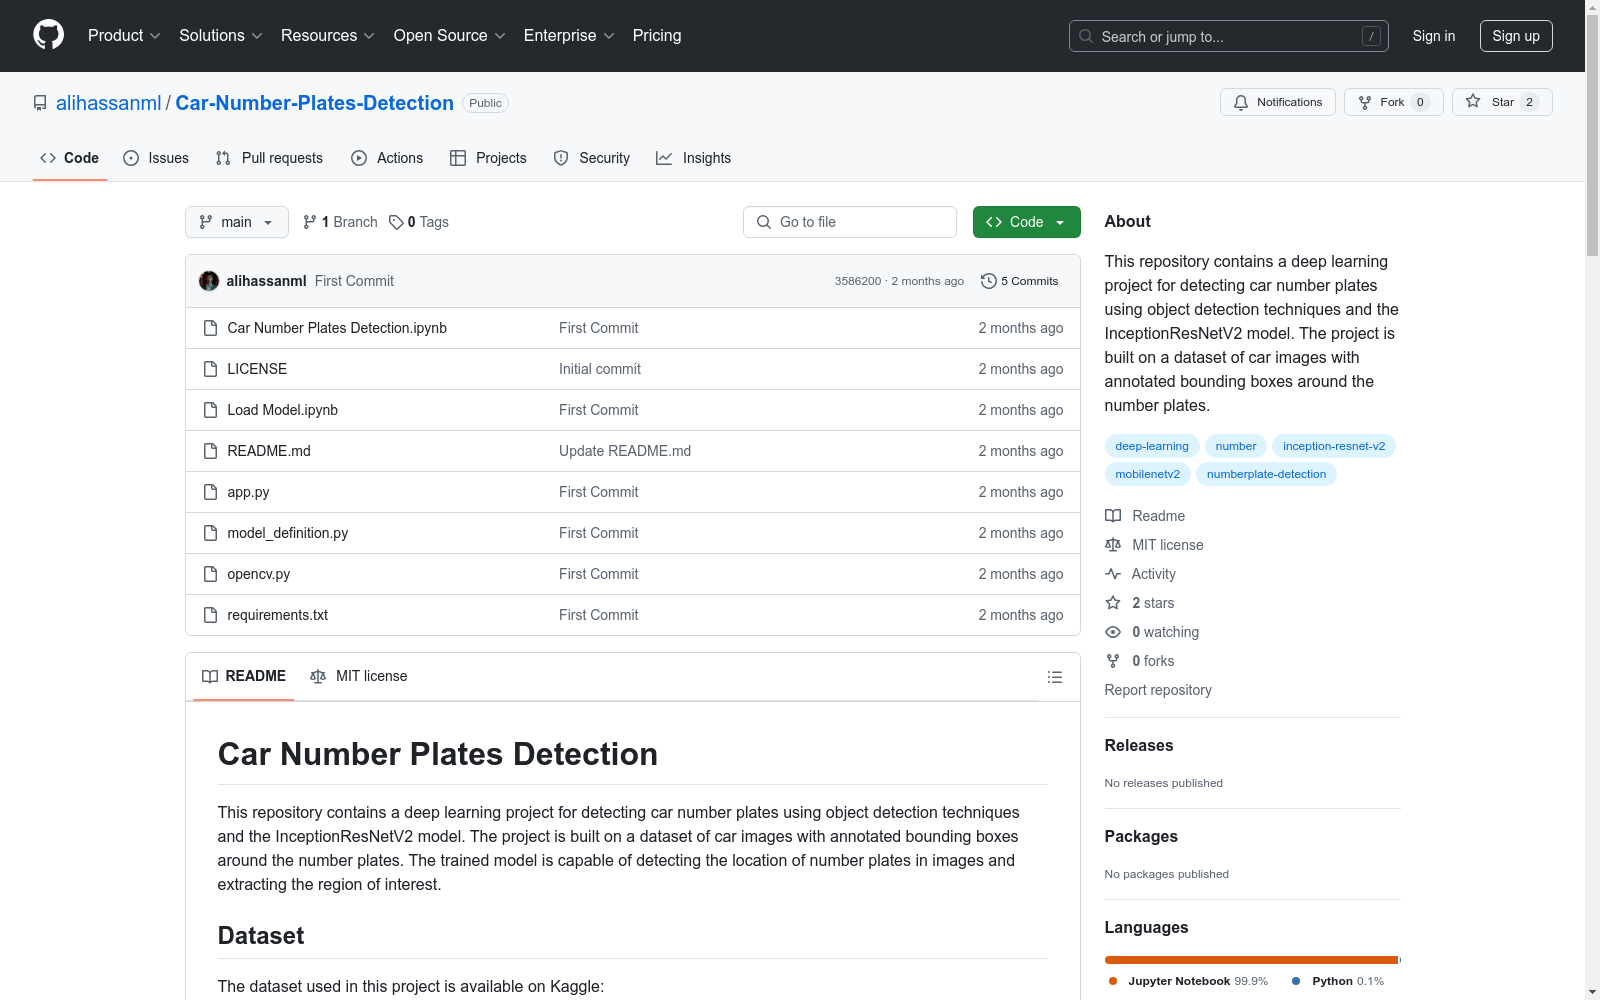The image size is (1600, 1000).
Task: Switch to the Code tab
Action: tap(70, 158)
